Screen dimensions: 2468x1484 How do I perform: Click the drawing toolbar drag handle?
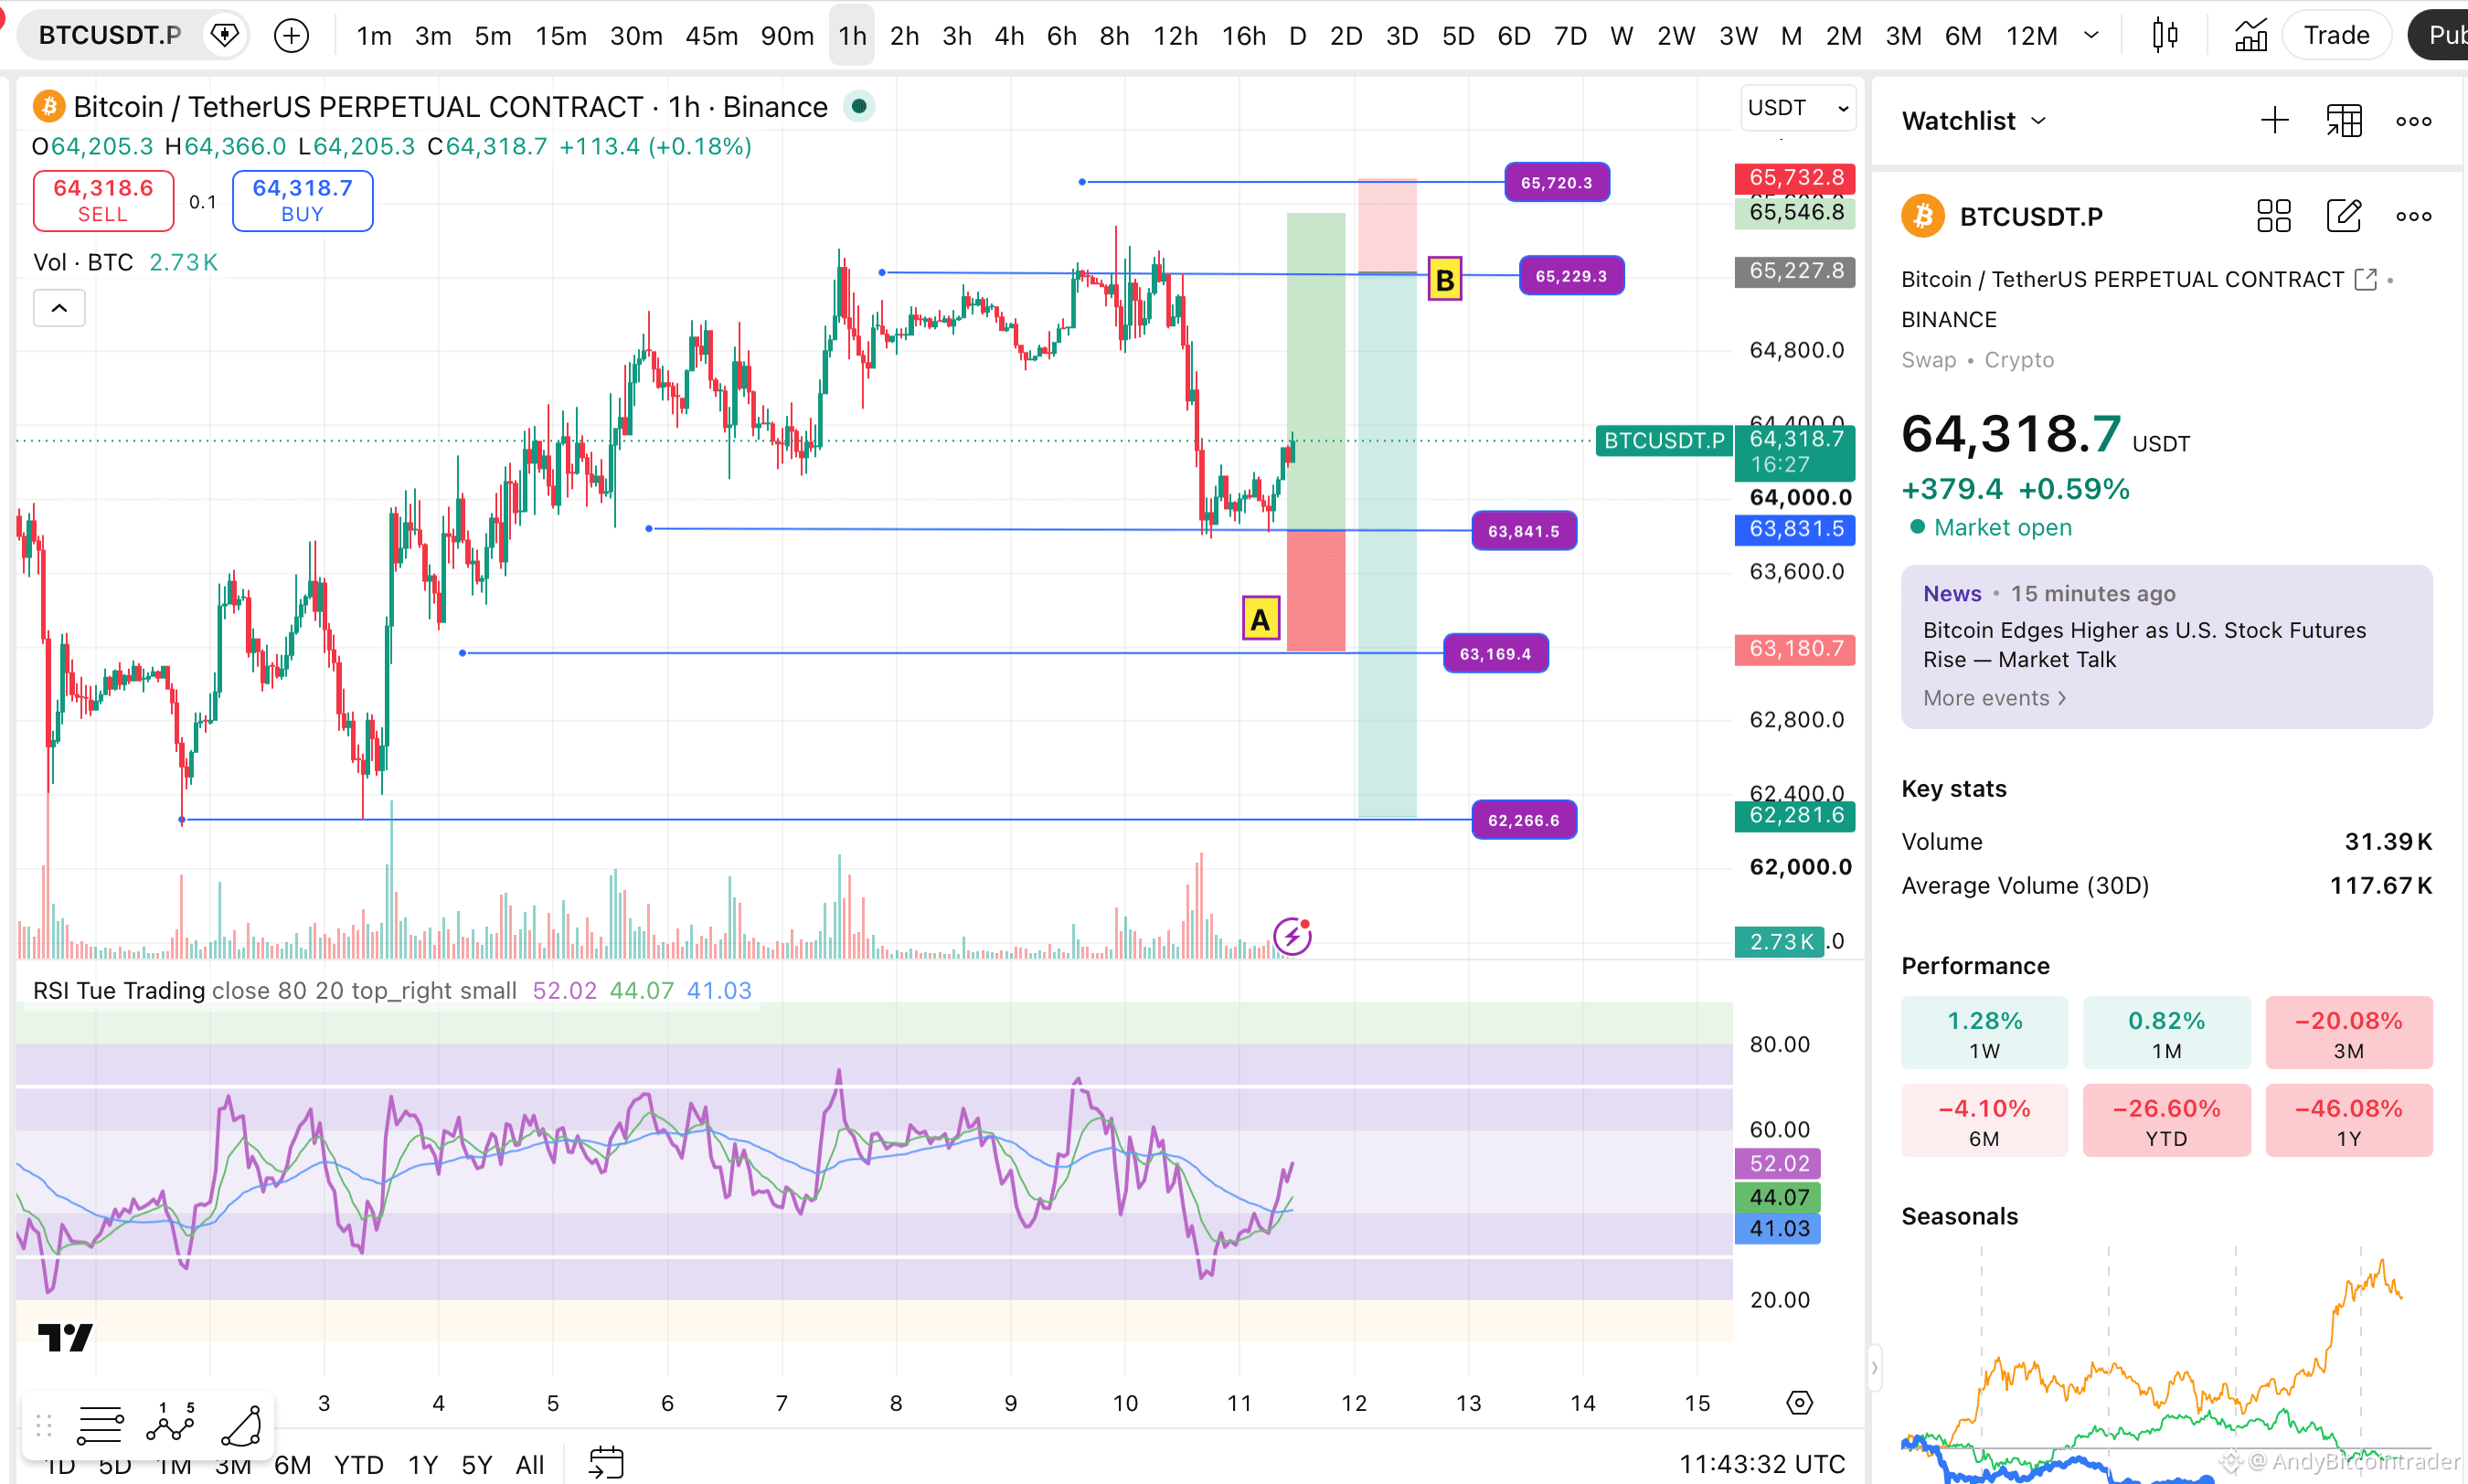(43, 1425)
